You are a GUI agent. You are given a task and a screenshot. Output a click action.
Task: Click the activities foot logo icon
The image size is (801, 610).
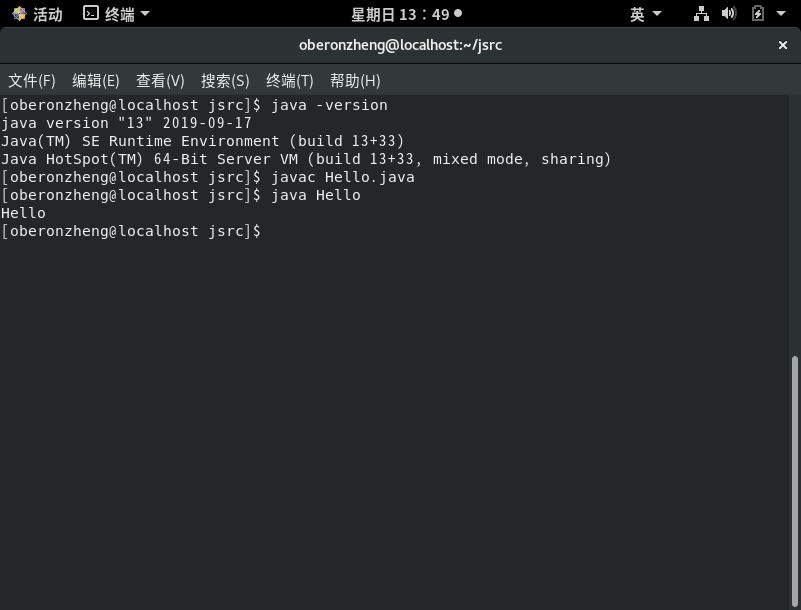point(19,14)
